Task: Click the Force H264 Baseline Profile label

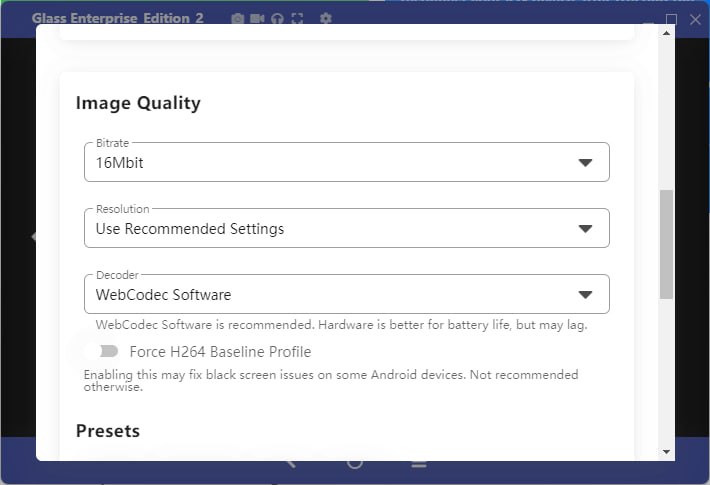Action: click(x=220, y=352)
